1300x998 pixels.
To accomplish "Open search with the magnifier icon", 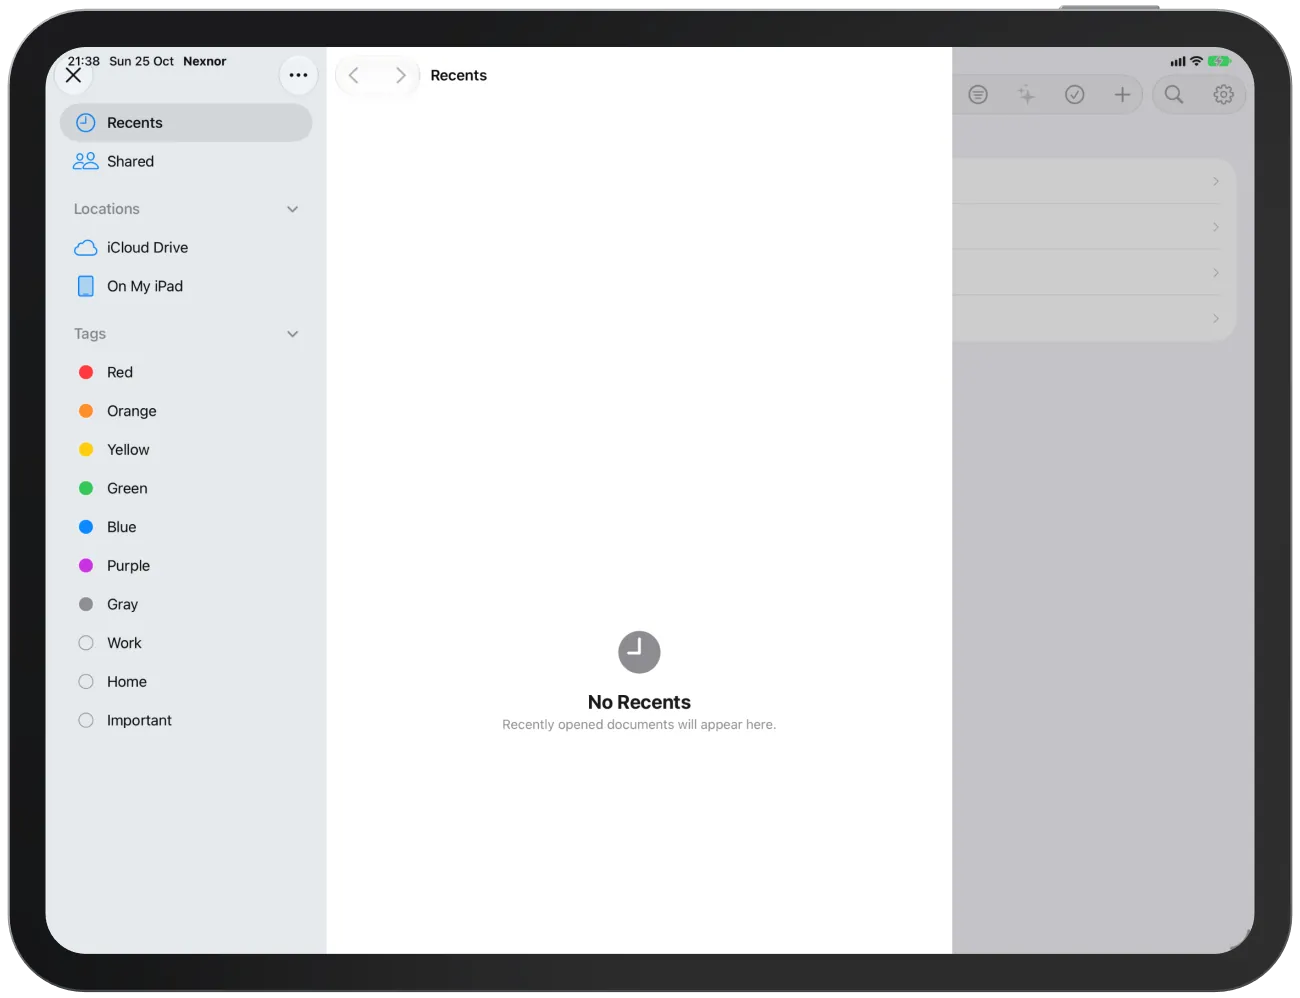I will (x=1174, y=95).
